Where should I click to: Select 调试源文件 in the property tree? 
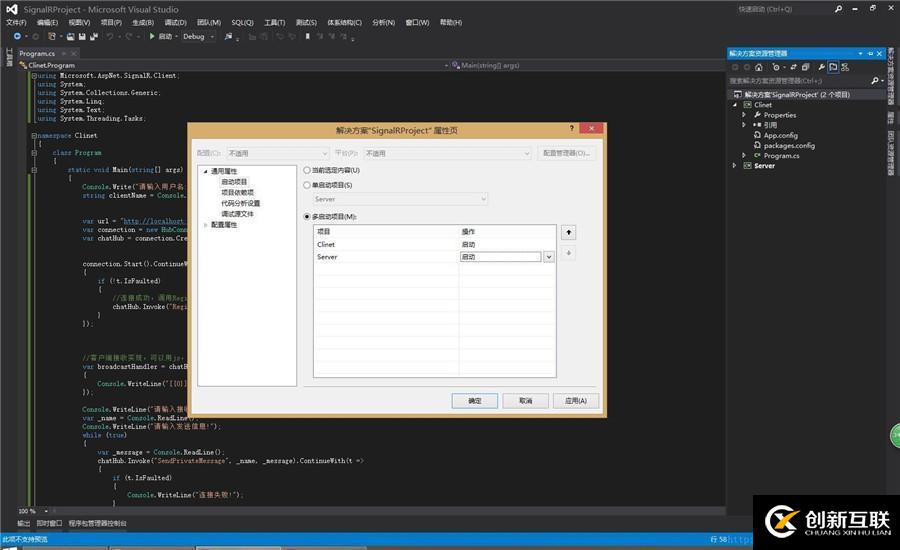(237, 214)
